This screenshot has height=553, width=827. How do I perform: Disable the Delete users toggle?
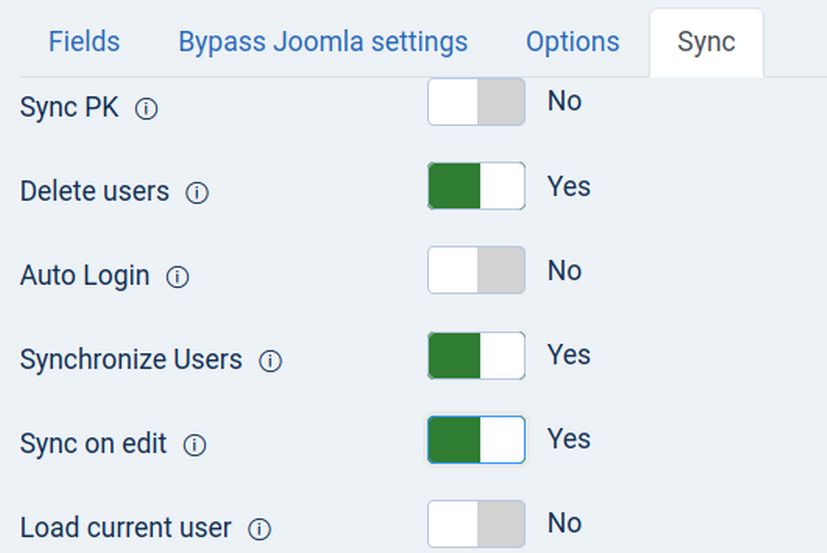(476, 186)
